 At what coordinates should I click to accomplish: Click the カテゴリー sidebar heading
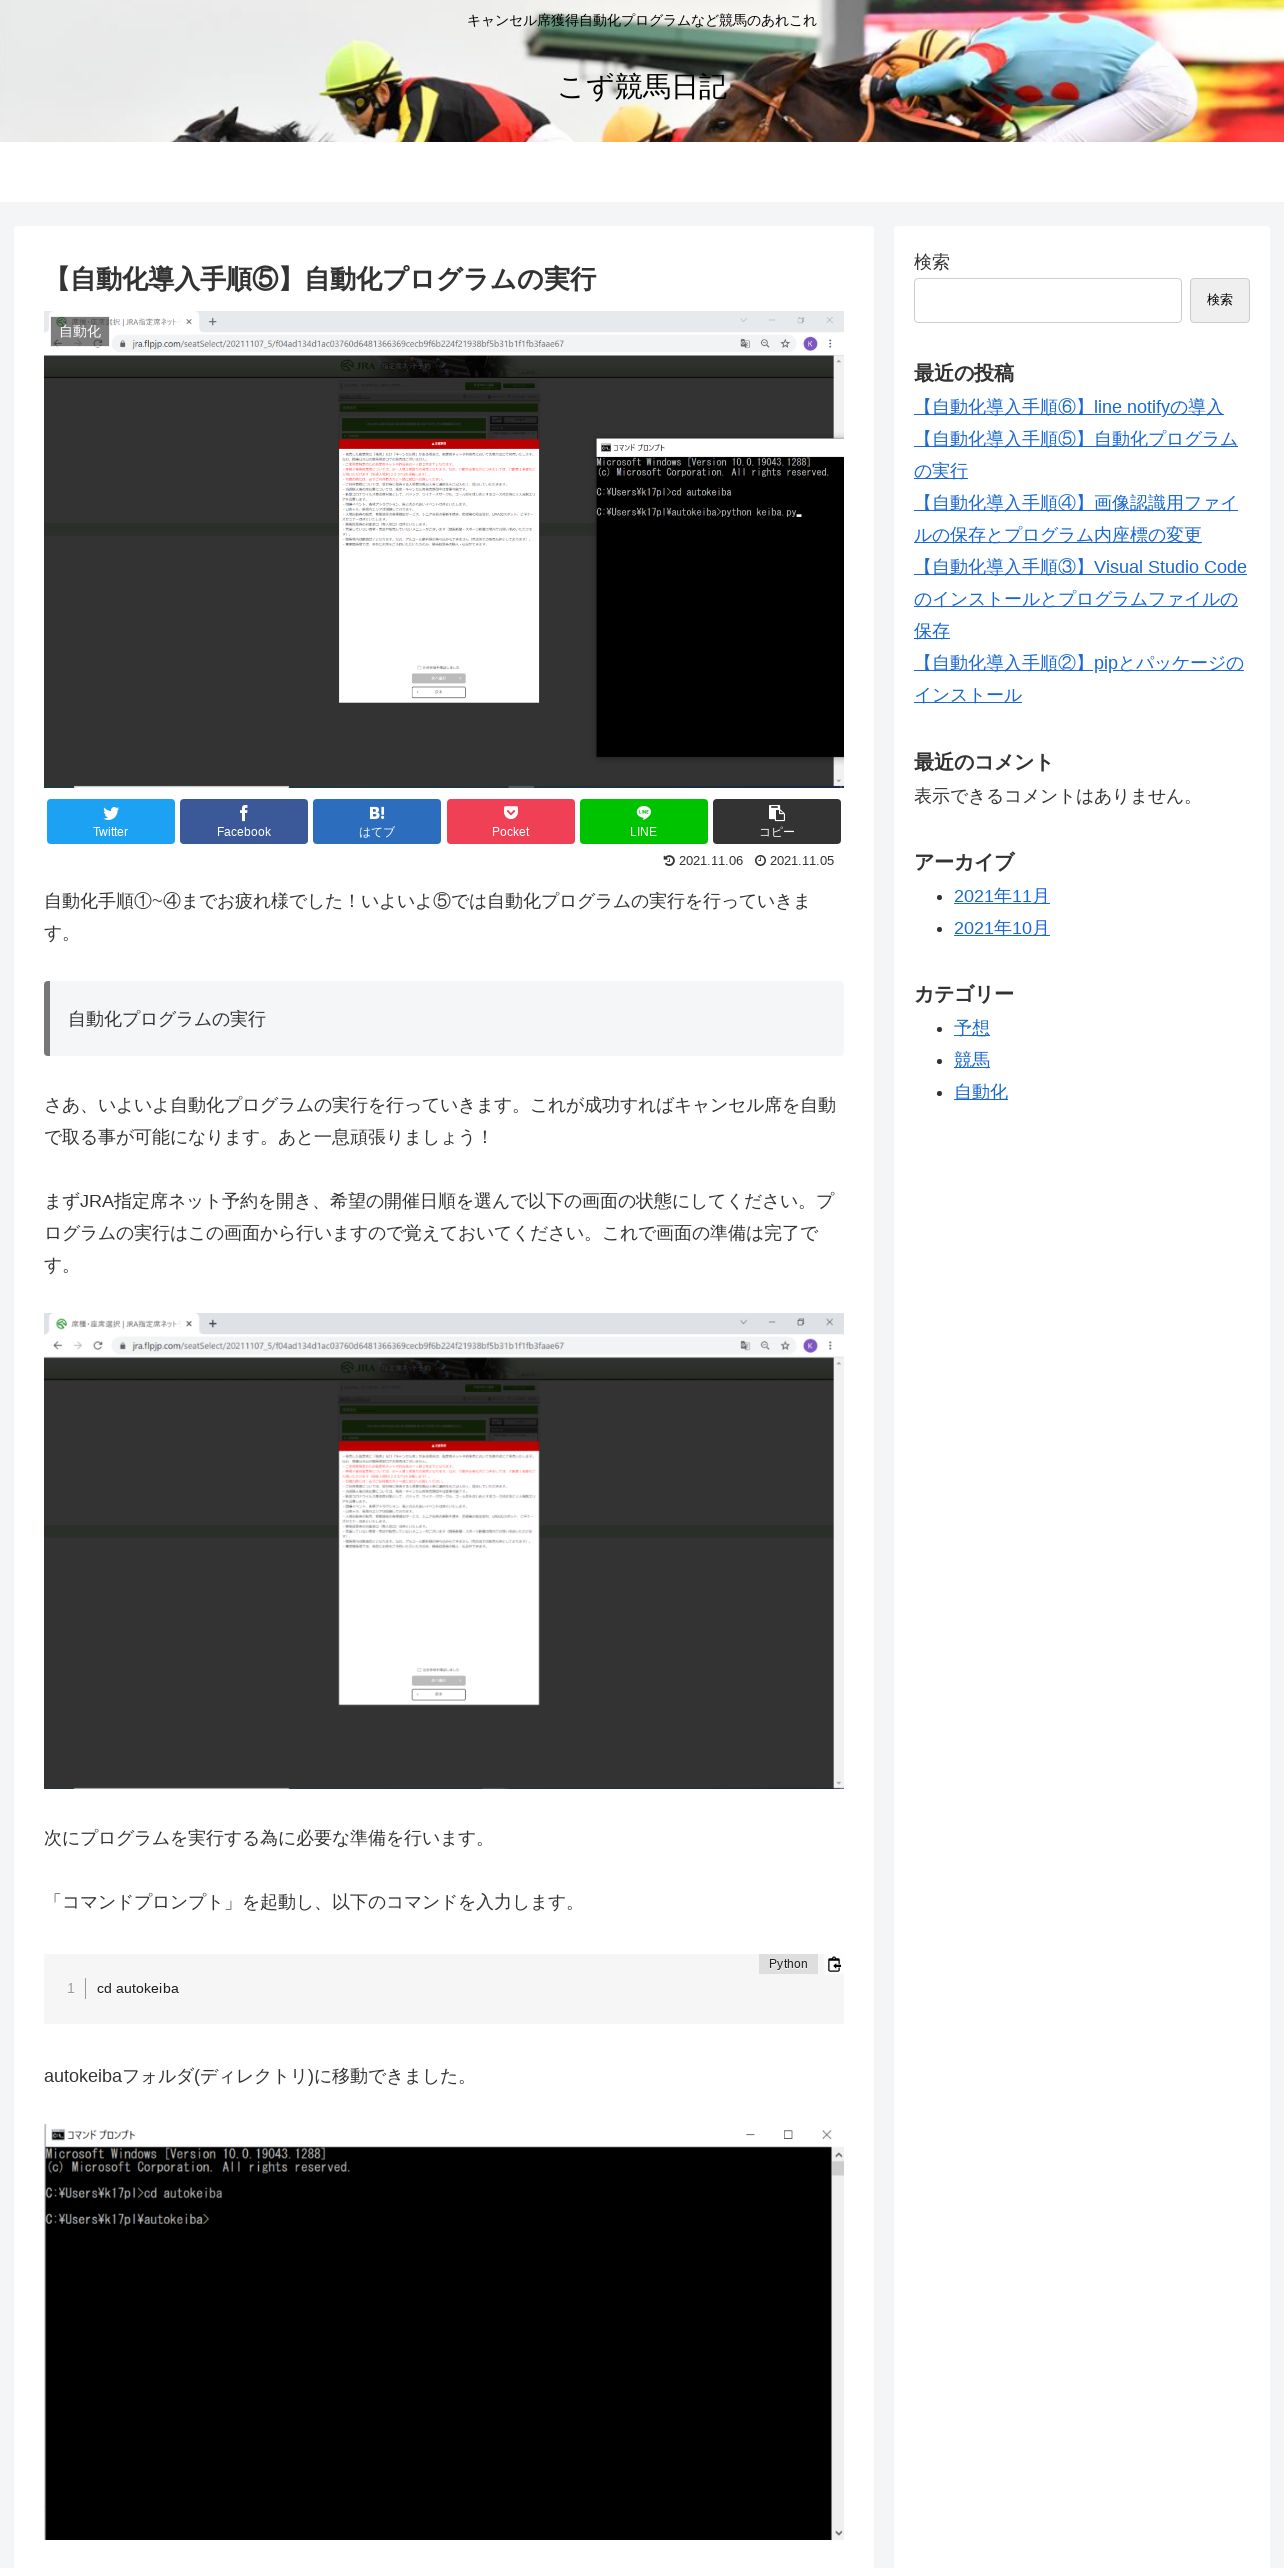[964, 994]
